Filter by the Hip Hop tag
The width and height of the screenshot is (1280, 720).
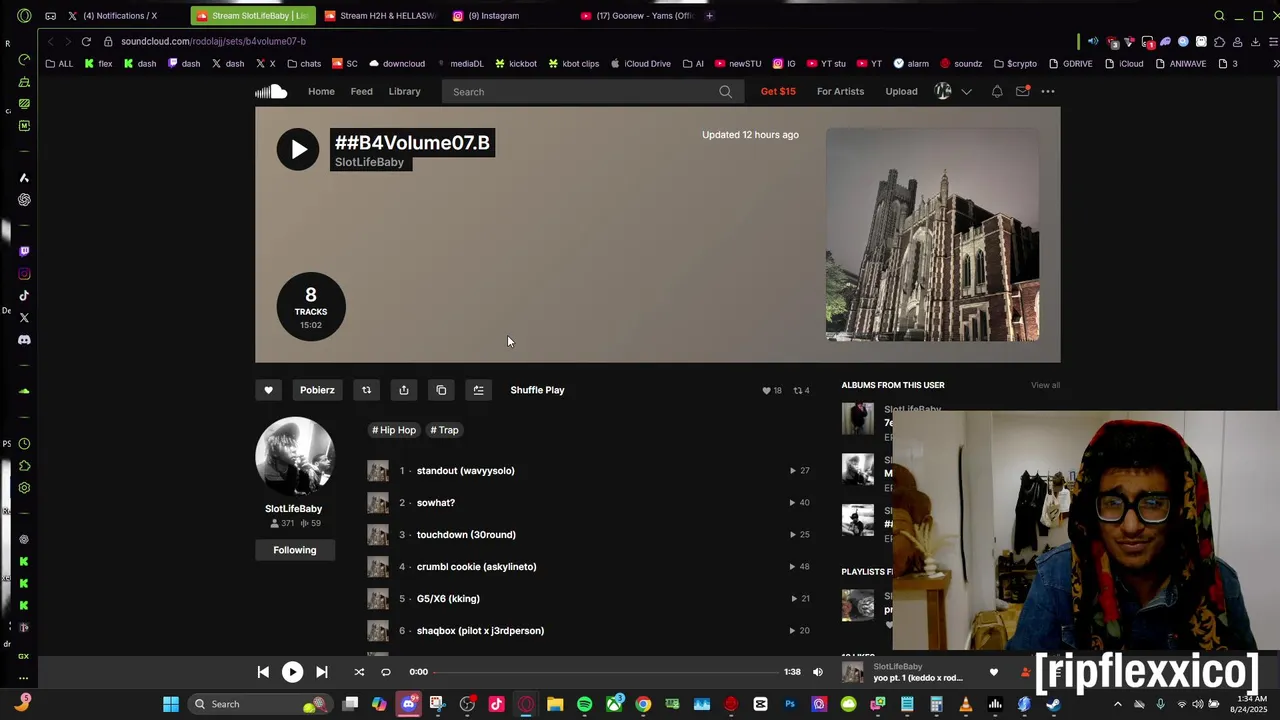click(x=394, y=430)
